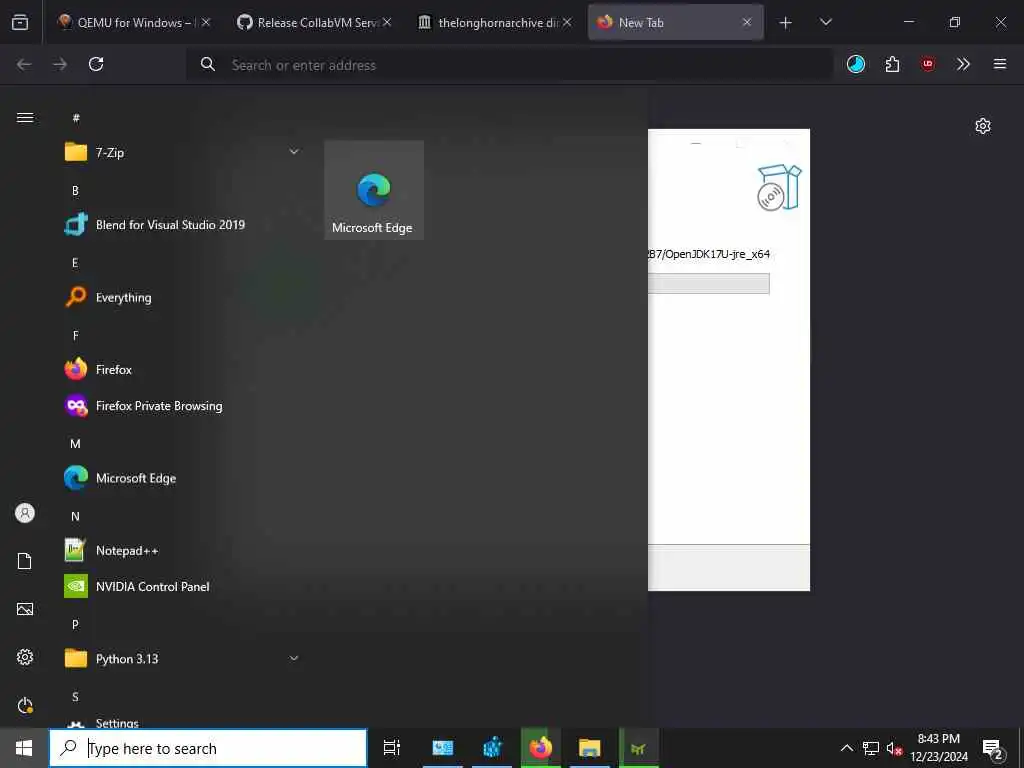Open a new tab with plus button
This screenshot has width=1024, height=768.
coord(786,23)
